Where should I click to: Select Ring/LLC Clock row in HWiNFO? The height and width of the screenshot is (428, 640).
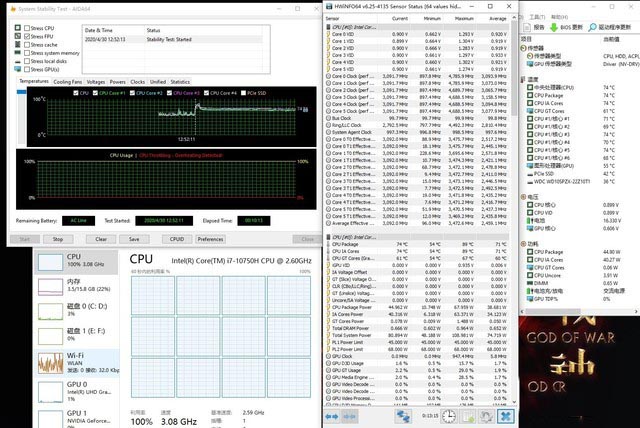pos(416,125)
